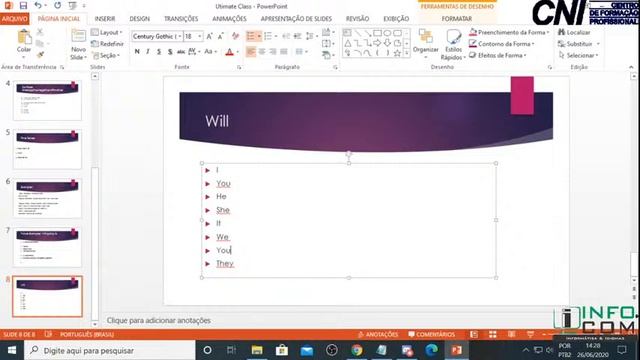Cut the selection with the scissors icon
Screen dimensions: 640x360
[x=40, y=32]
